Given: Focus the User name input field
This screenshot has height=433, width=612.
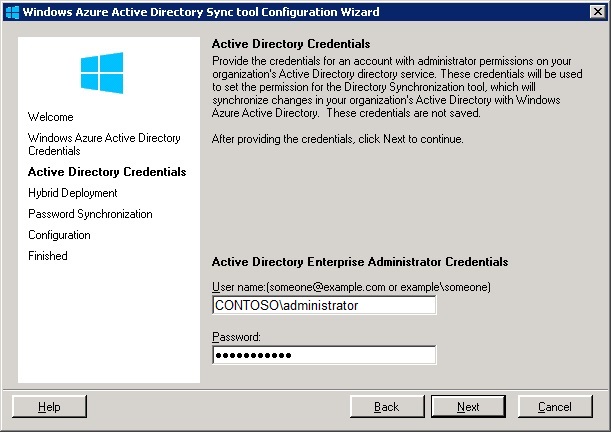Looking at the screenshot, I should click(324, 305).
